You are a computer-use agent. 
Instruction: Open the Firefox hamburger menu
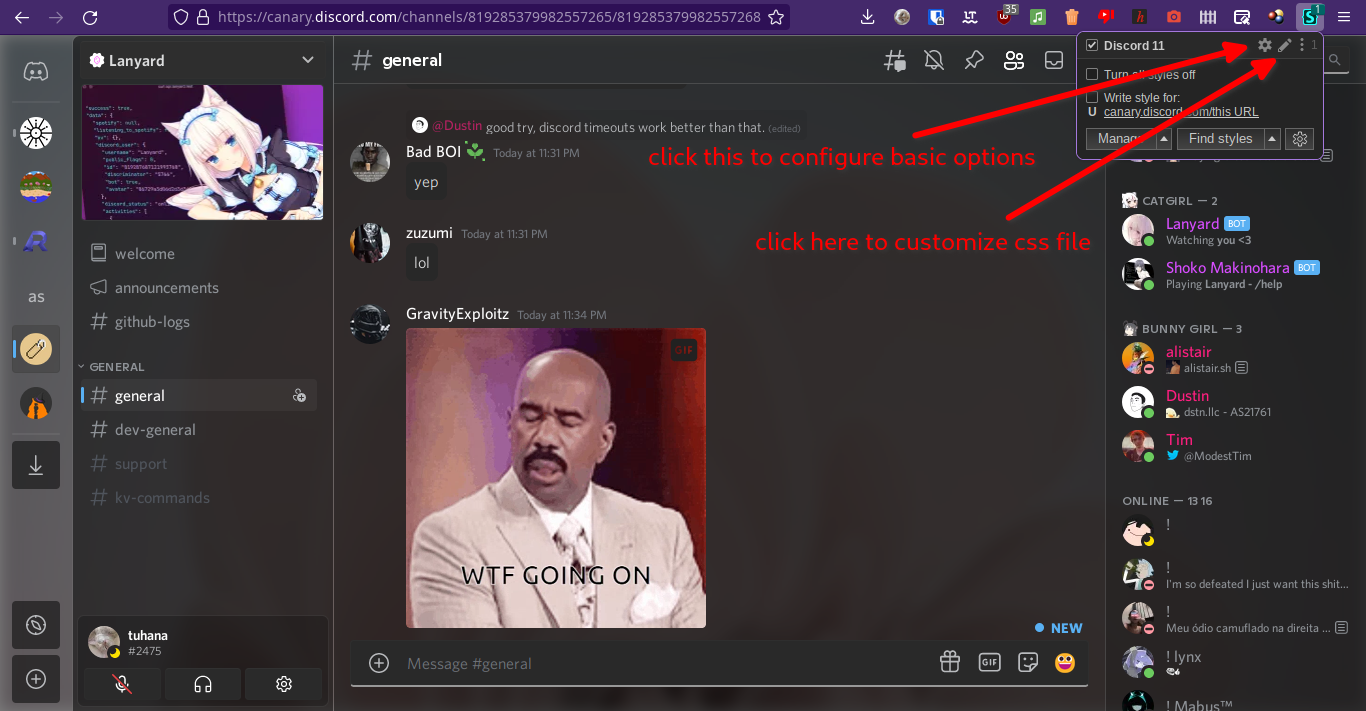tap(1344, 17)
